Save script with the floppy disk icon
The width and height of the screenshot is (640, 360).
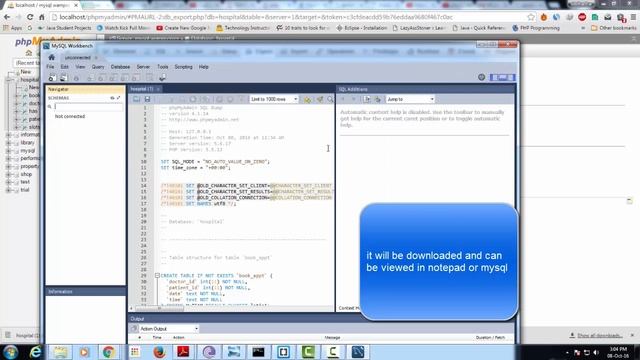(x=147, y=99)
